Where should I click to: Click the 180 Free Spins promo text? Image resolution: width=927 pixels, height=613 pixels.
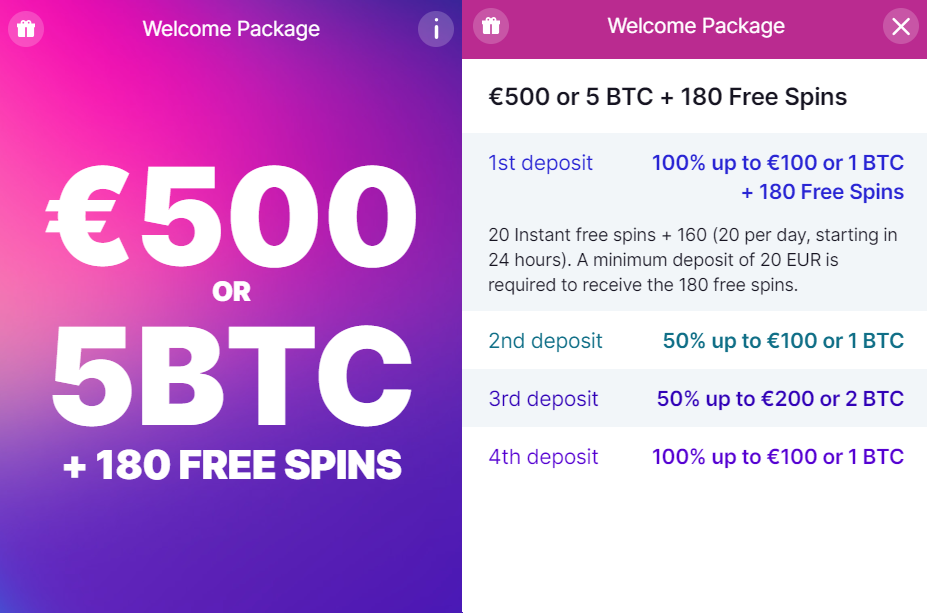coord(230,464)
